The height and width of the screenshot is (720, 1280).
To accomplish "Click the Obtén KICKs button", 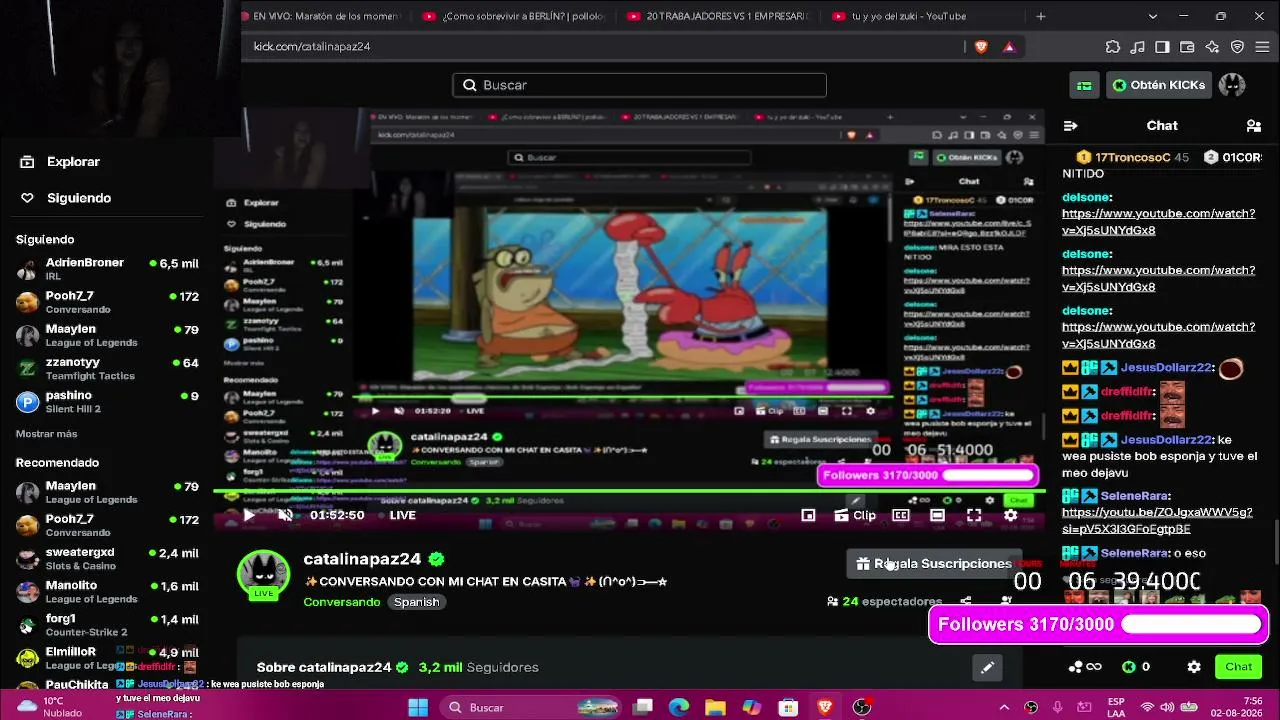I will [1159, 85].
